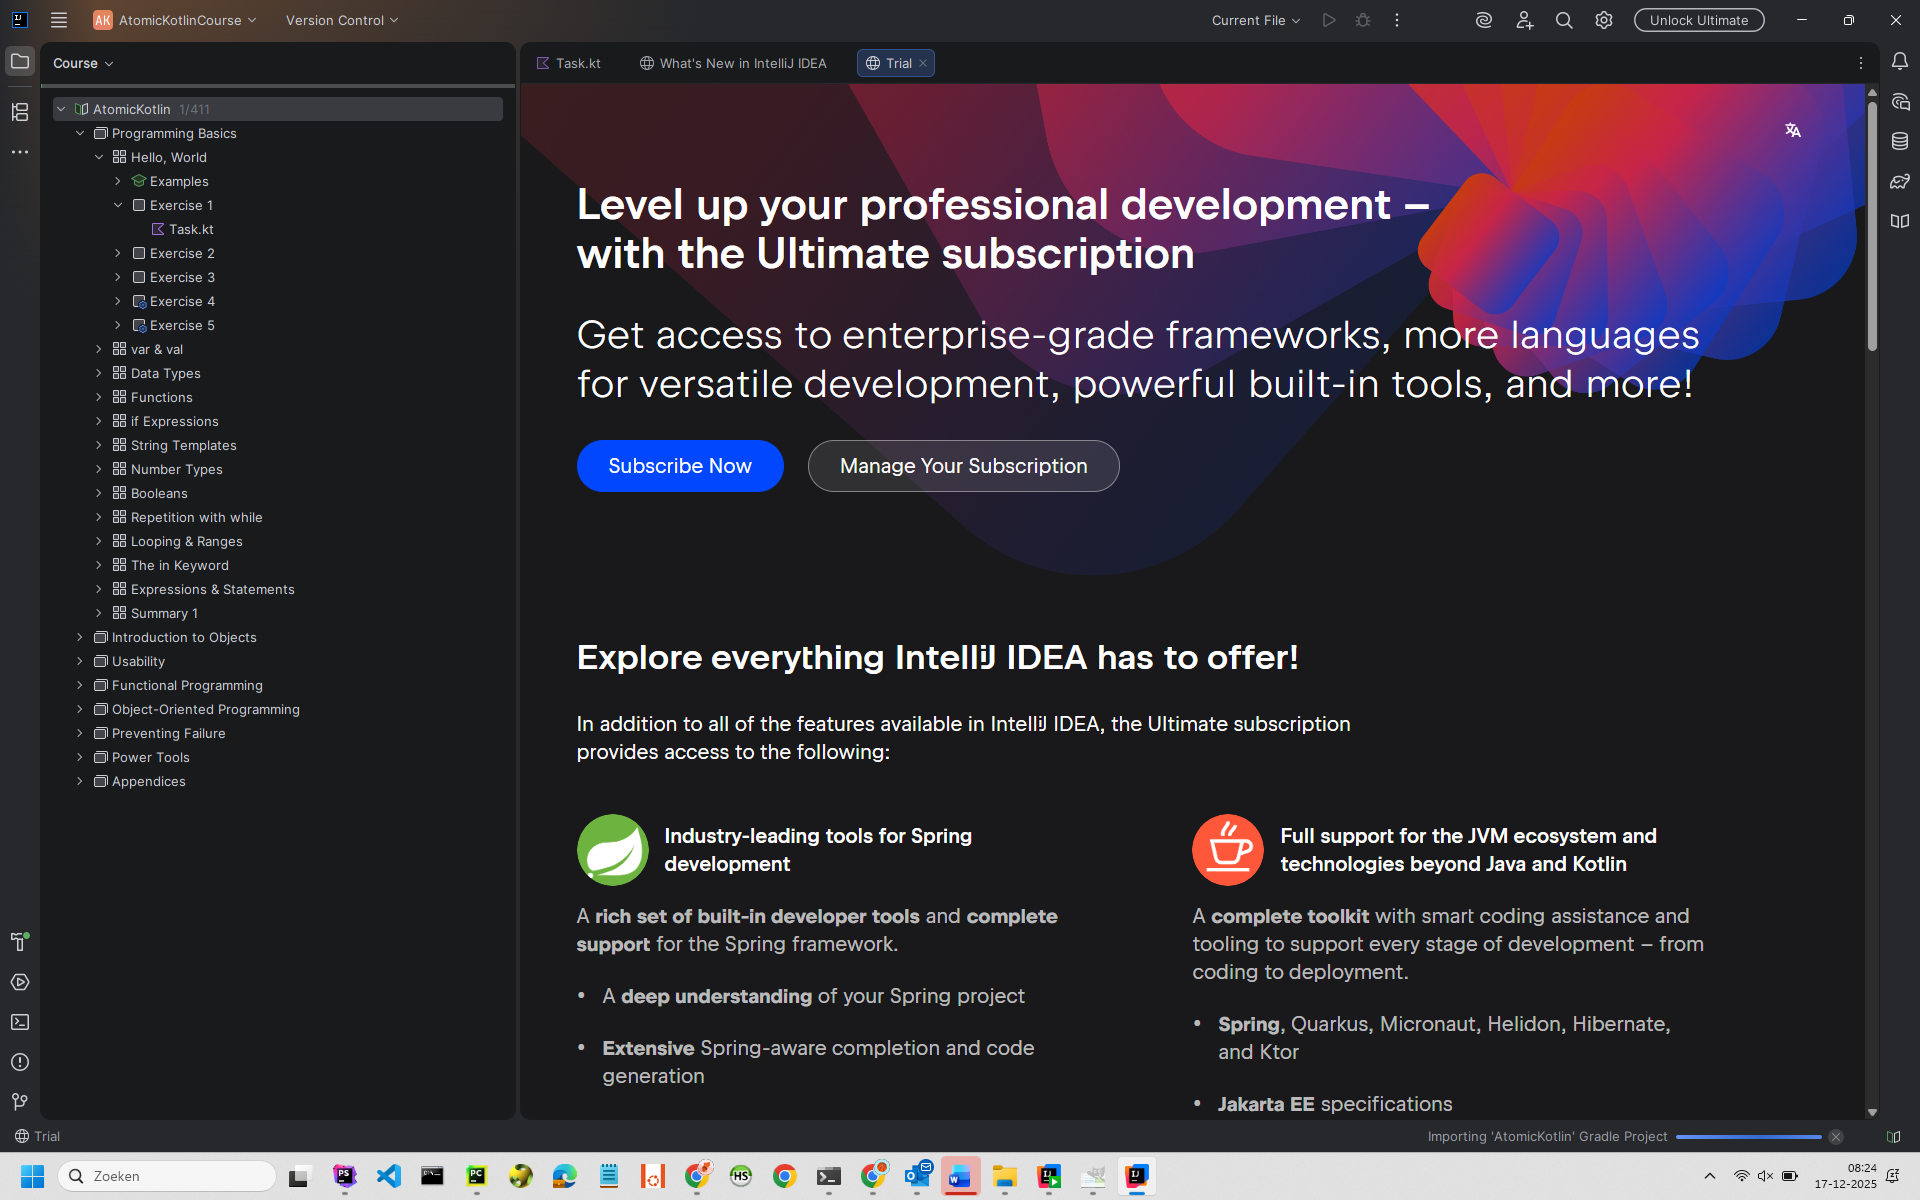Open the Database tool window
The height and width of the screenshot is (1200, 1920).
click(1899, 142)
